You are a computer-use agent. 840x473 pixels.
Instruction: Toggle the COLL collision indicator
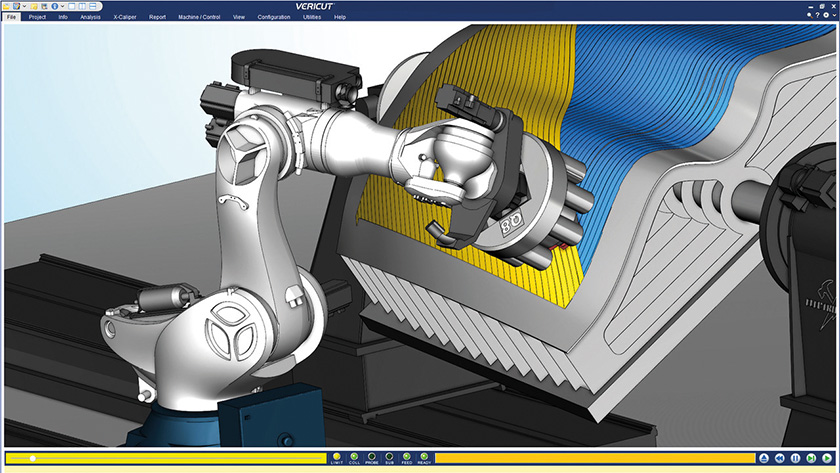354,457
